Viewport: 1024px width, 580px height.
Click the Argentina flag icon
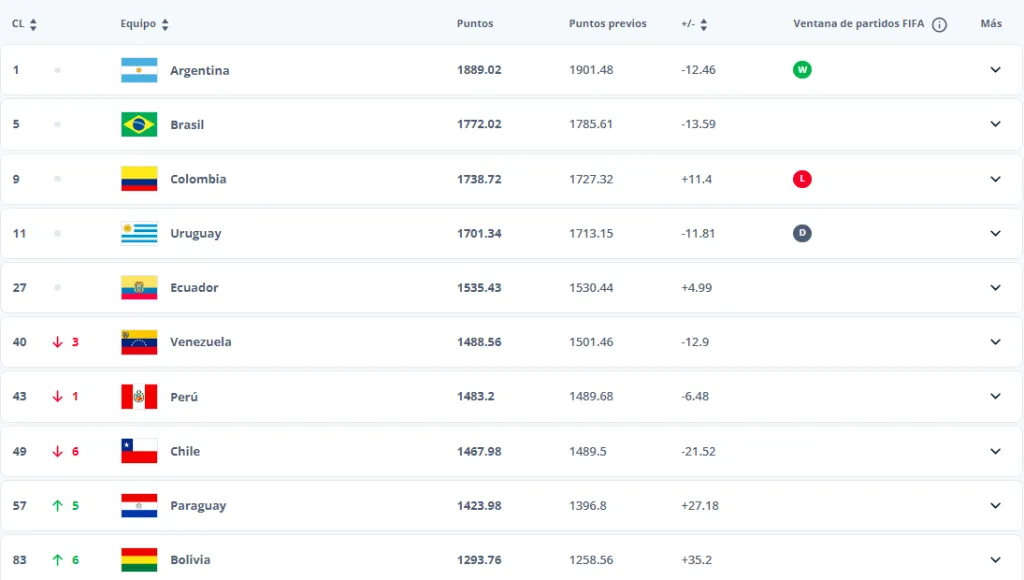[138, 70]
